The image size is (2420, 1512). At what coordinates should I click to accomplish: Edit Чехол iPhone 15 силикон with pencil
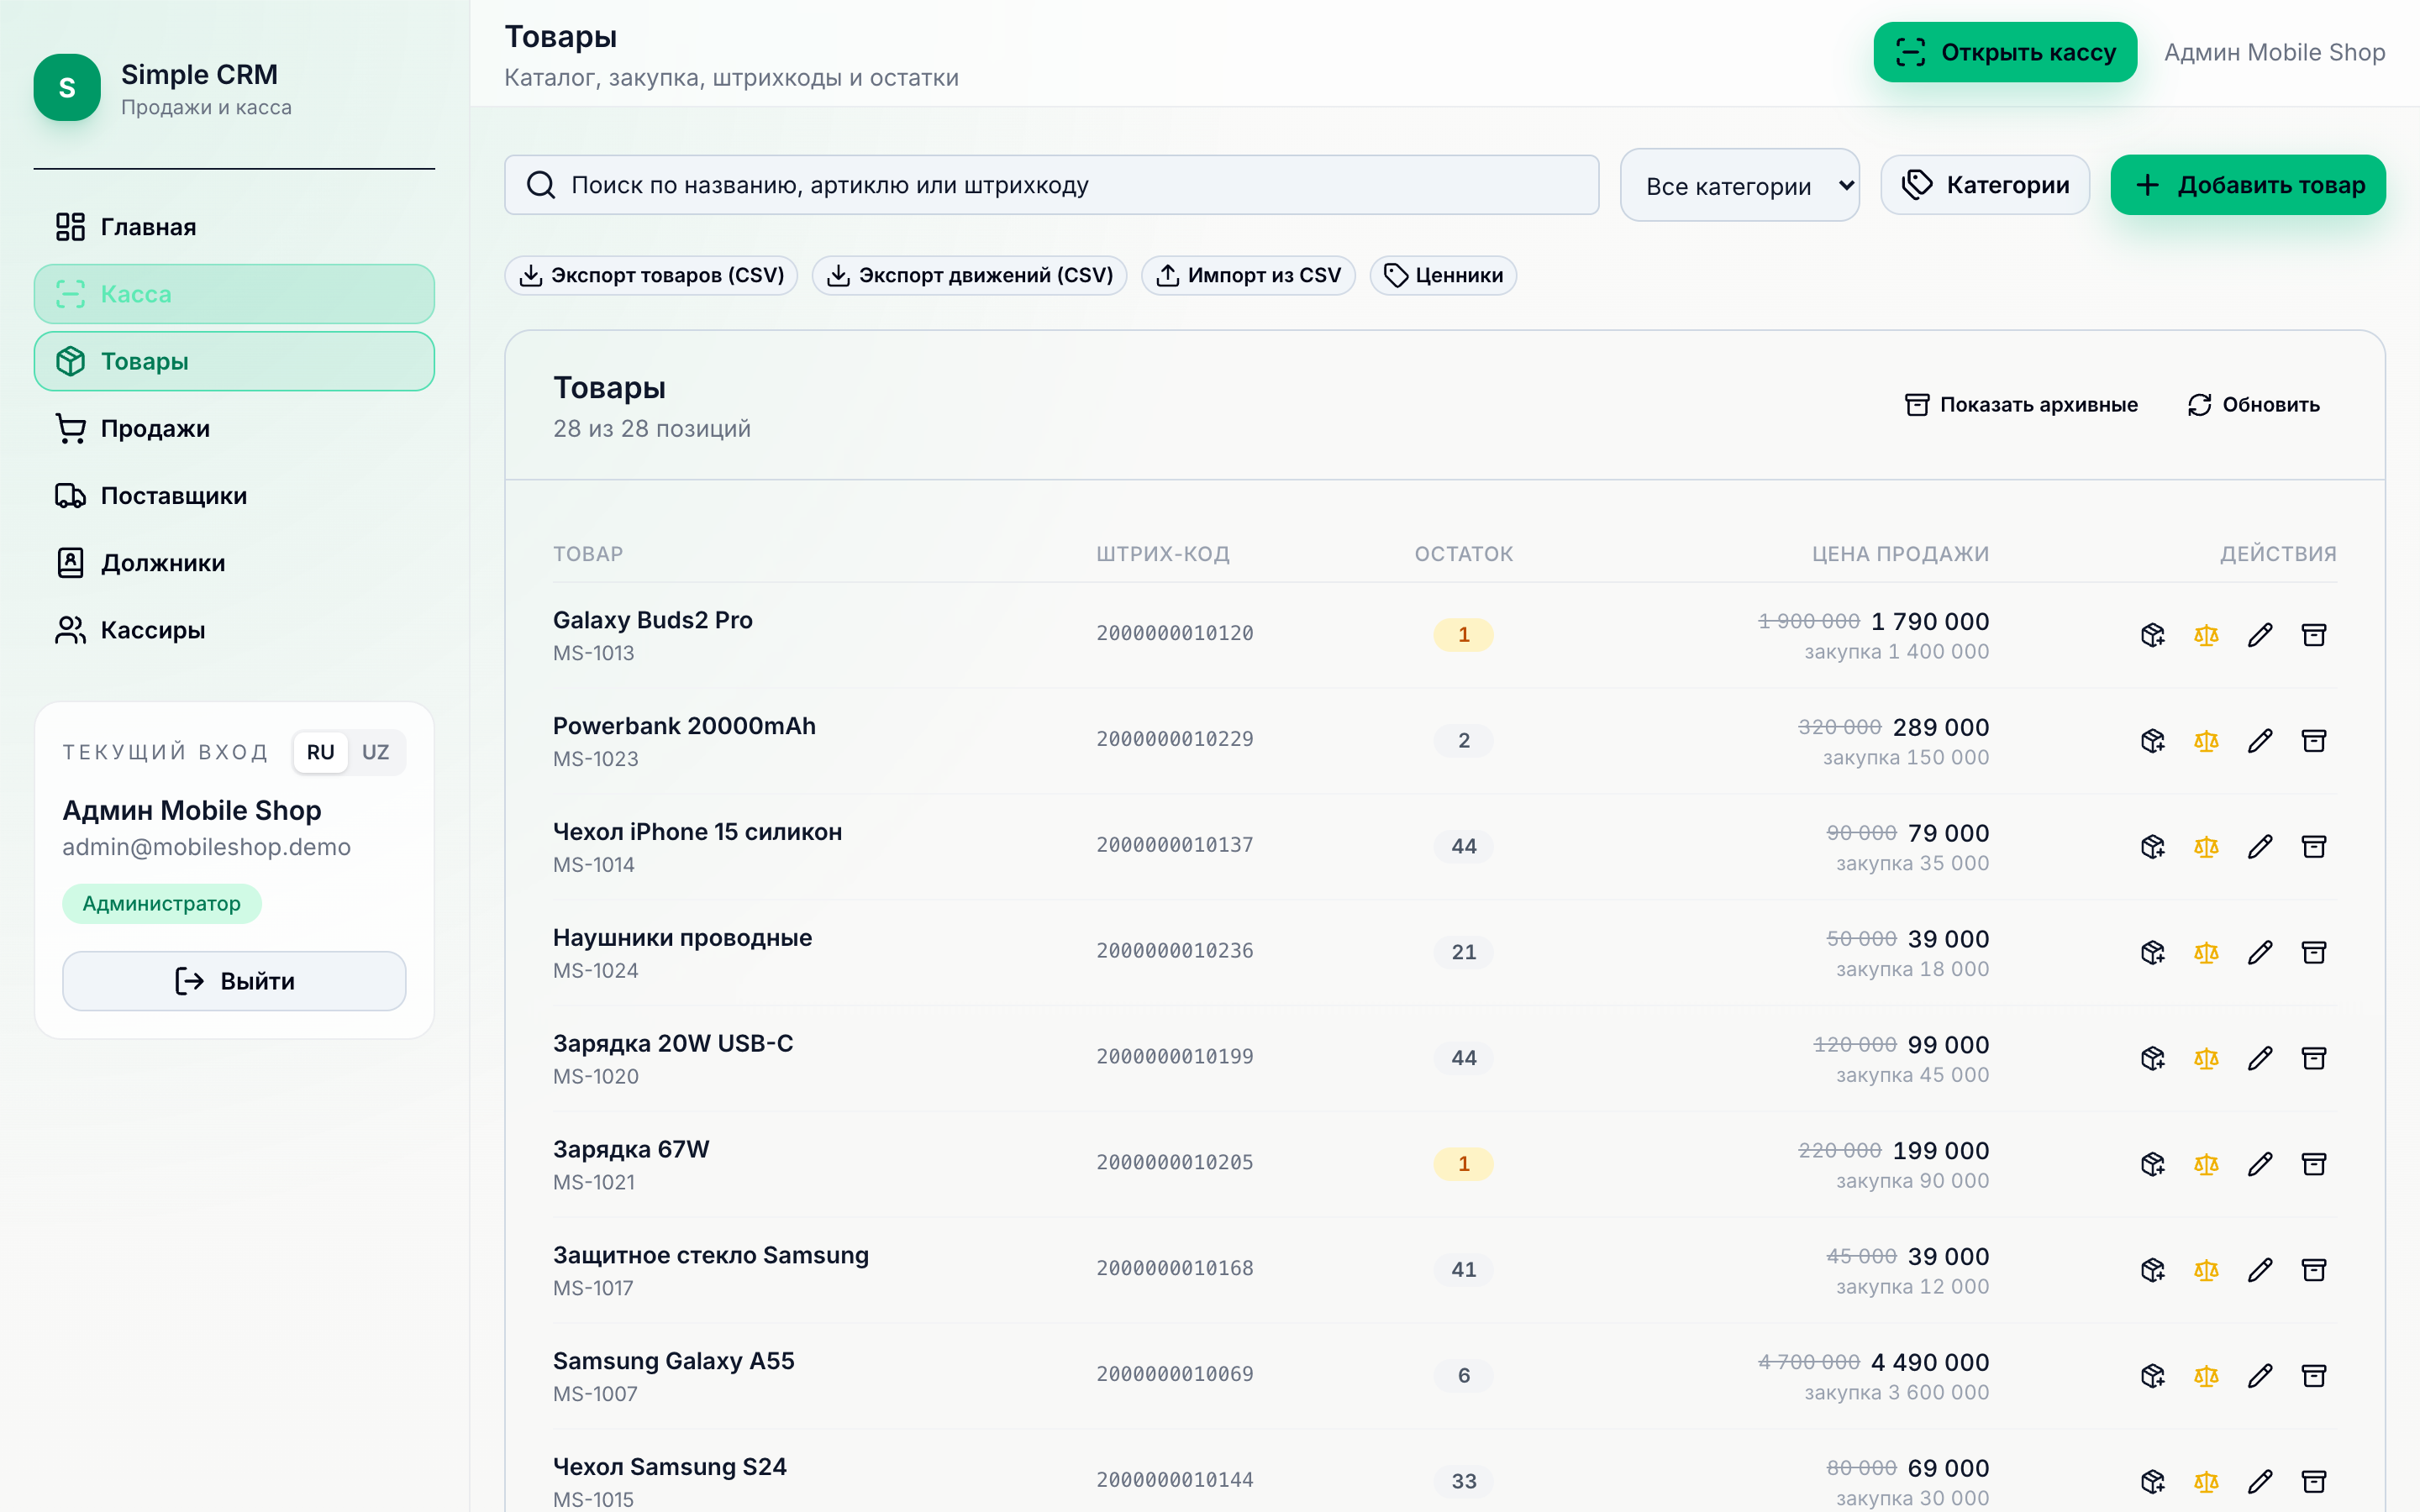[x=2260, y=847]
